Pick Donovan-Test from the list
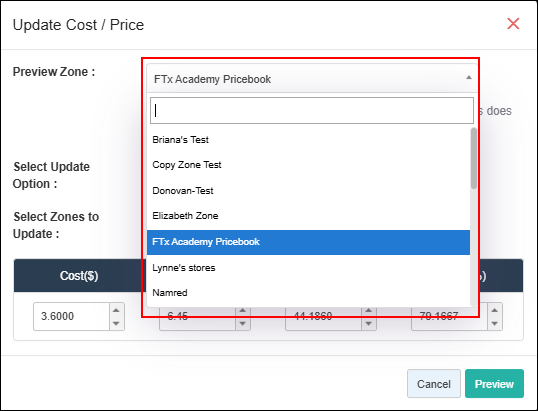This screenshot has height=411, width=538. (308, 190)
